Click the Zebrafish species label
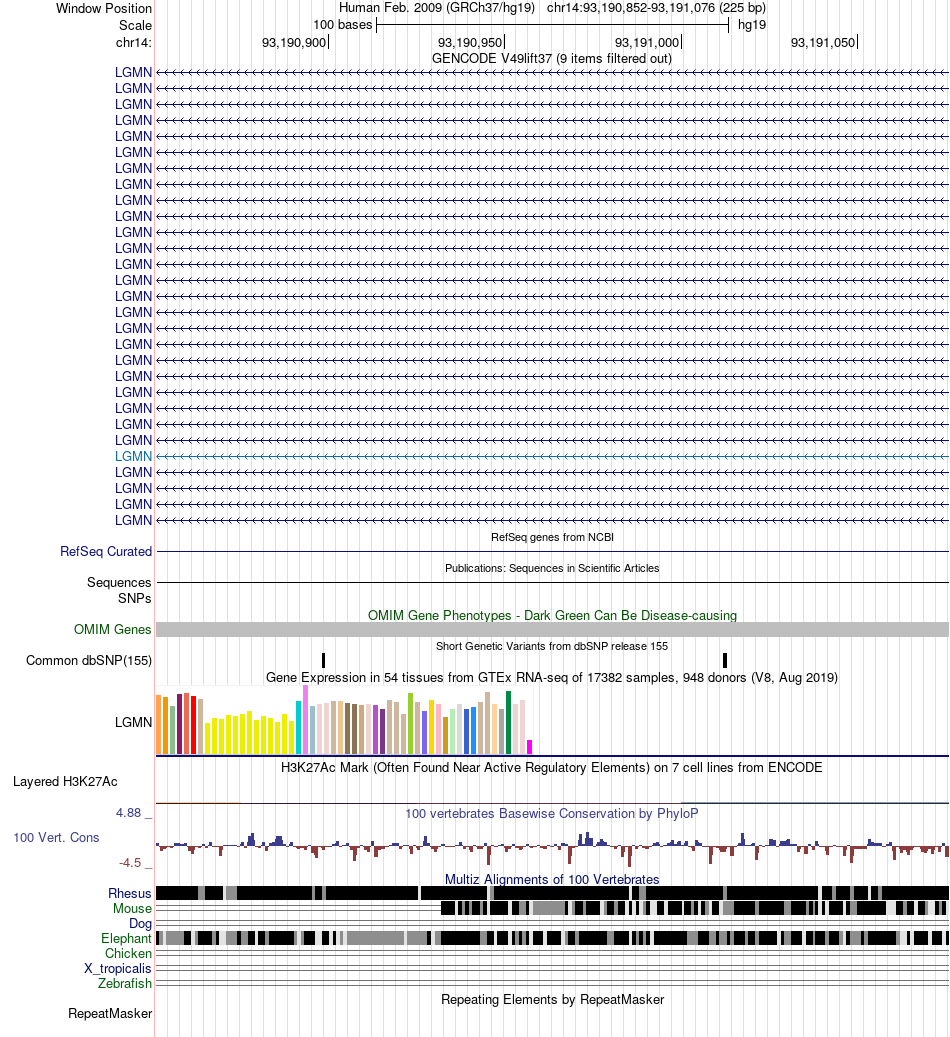Screen dimensions: 950x1037 pyautogui.click(x=125, y=983)
